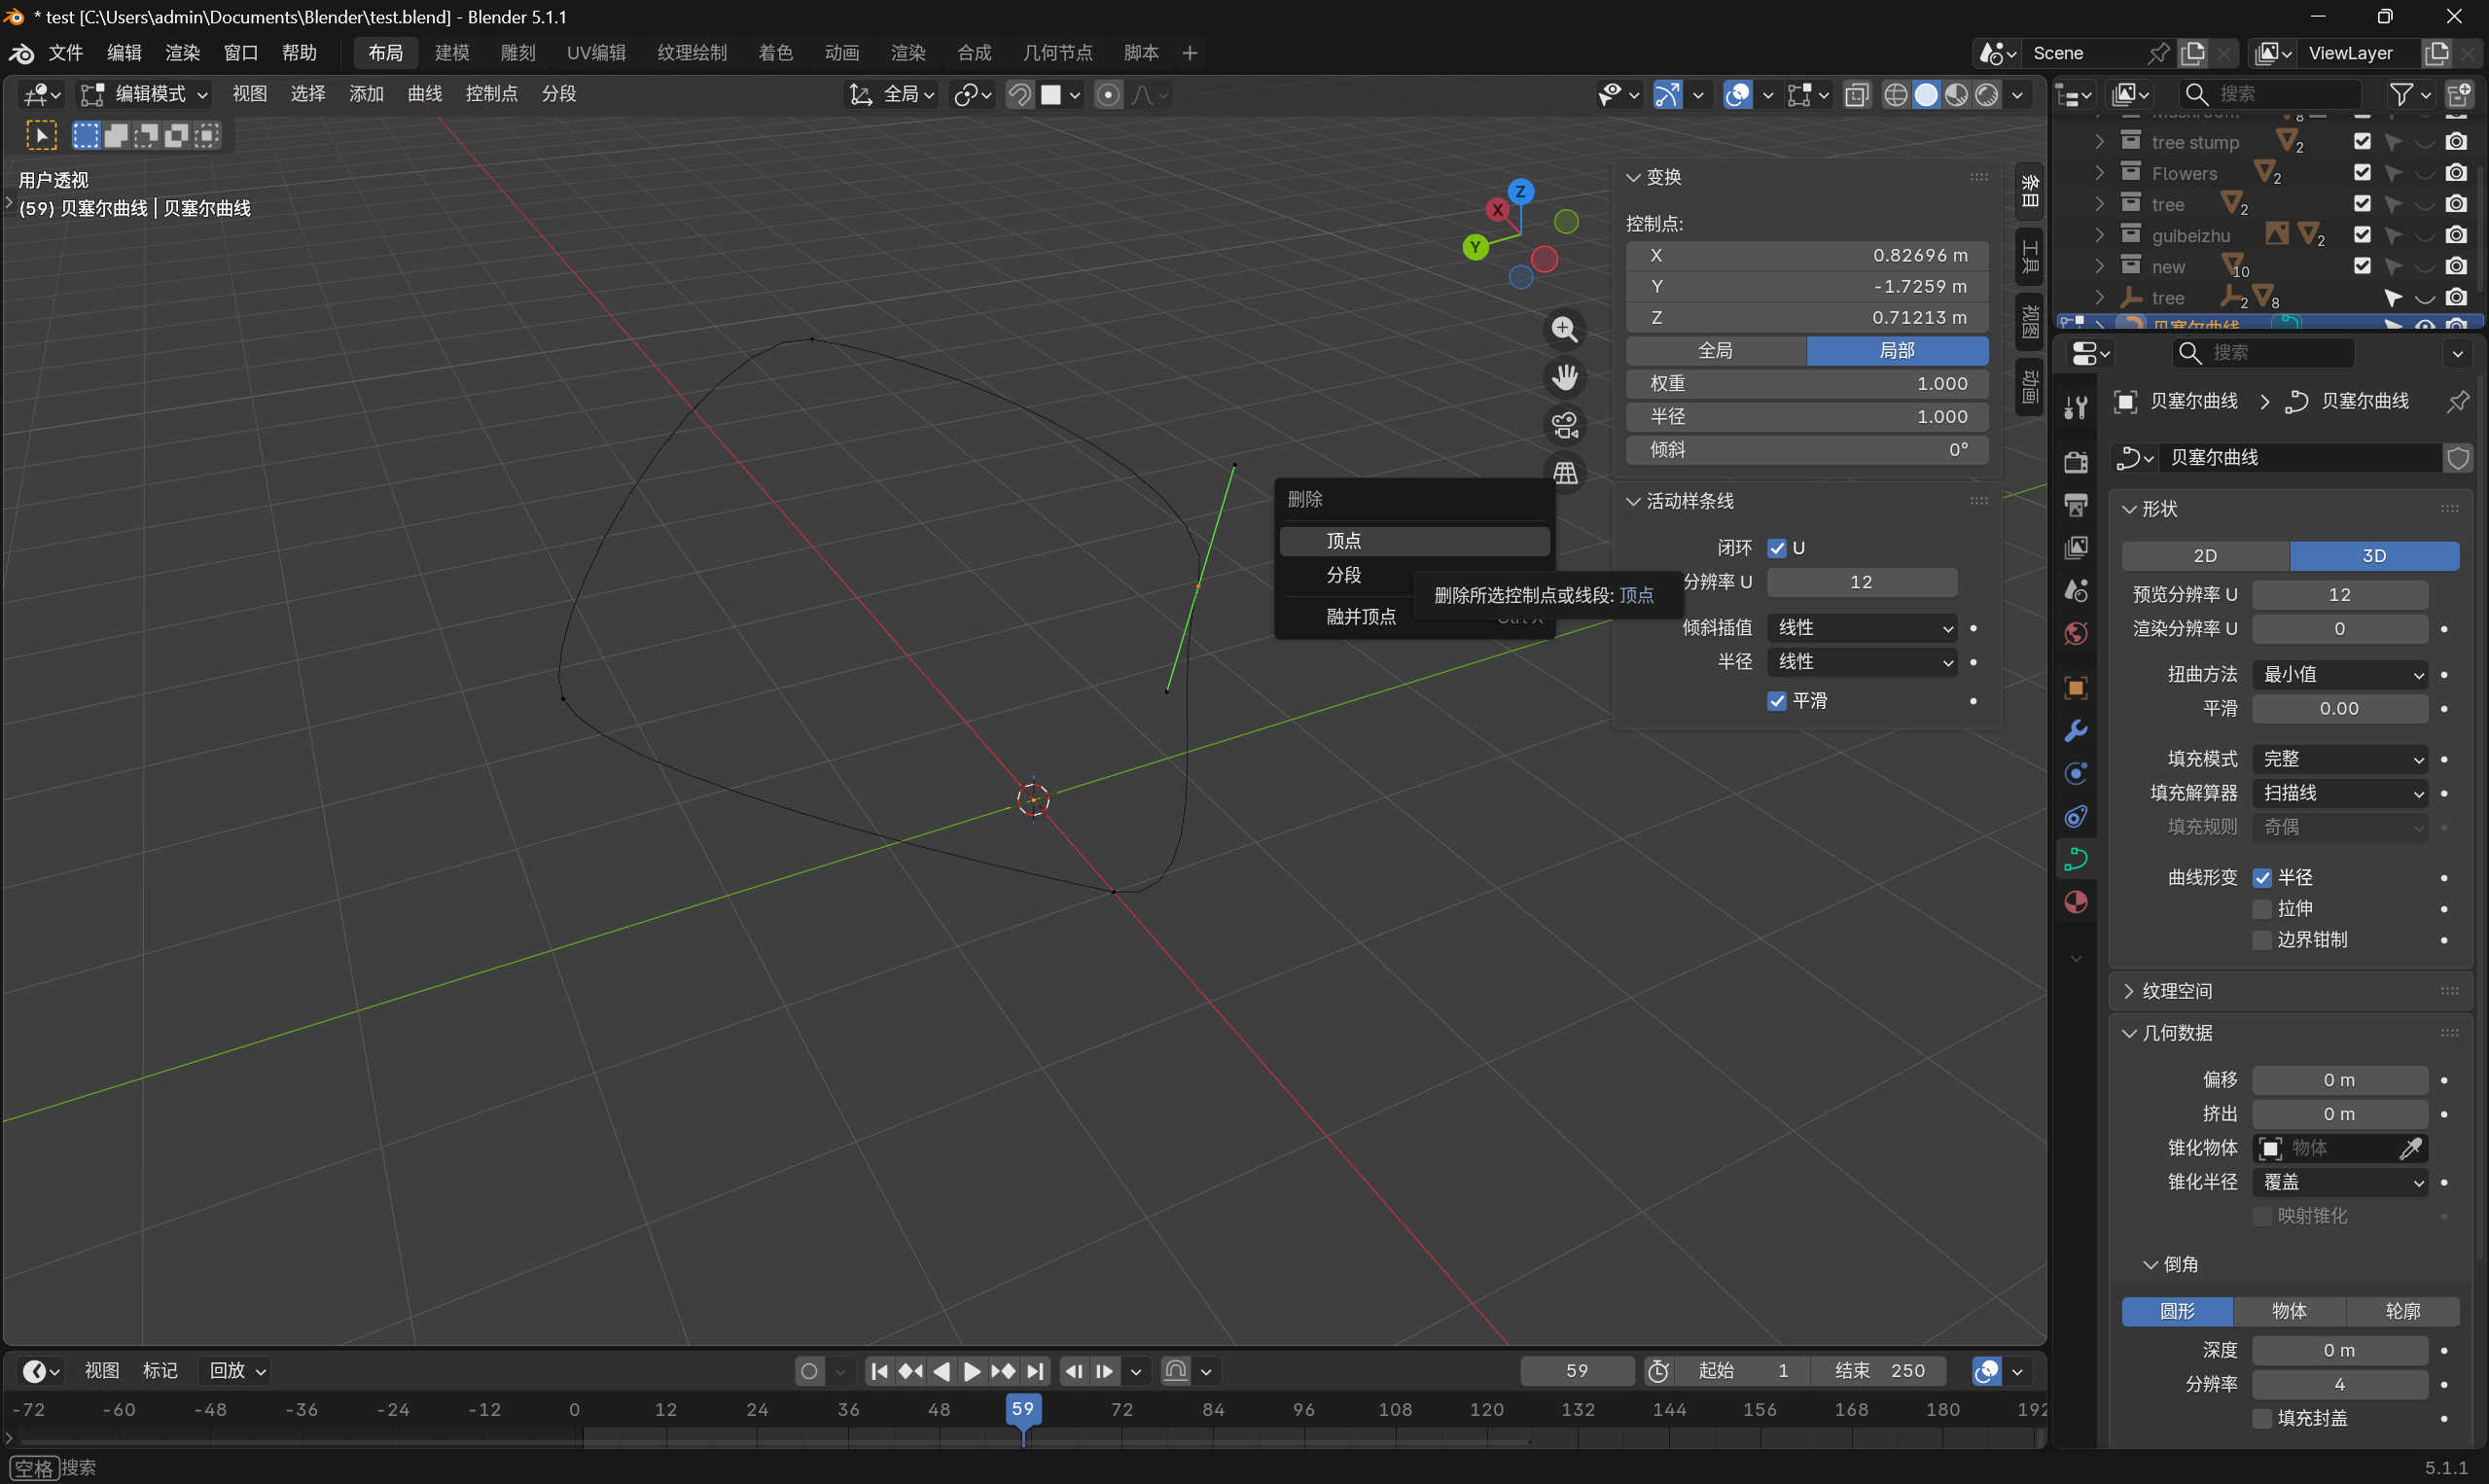Open the Modifiers wrench properties tab

point(2075,731)
